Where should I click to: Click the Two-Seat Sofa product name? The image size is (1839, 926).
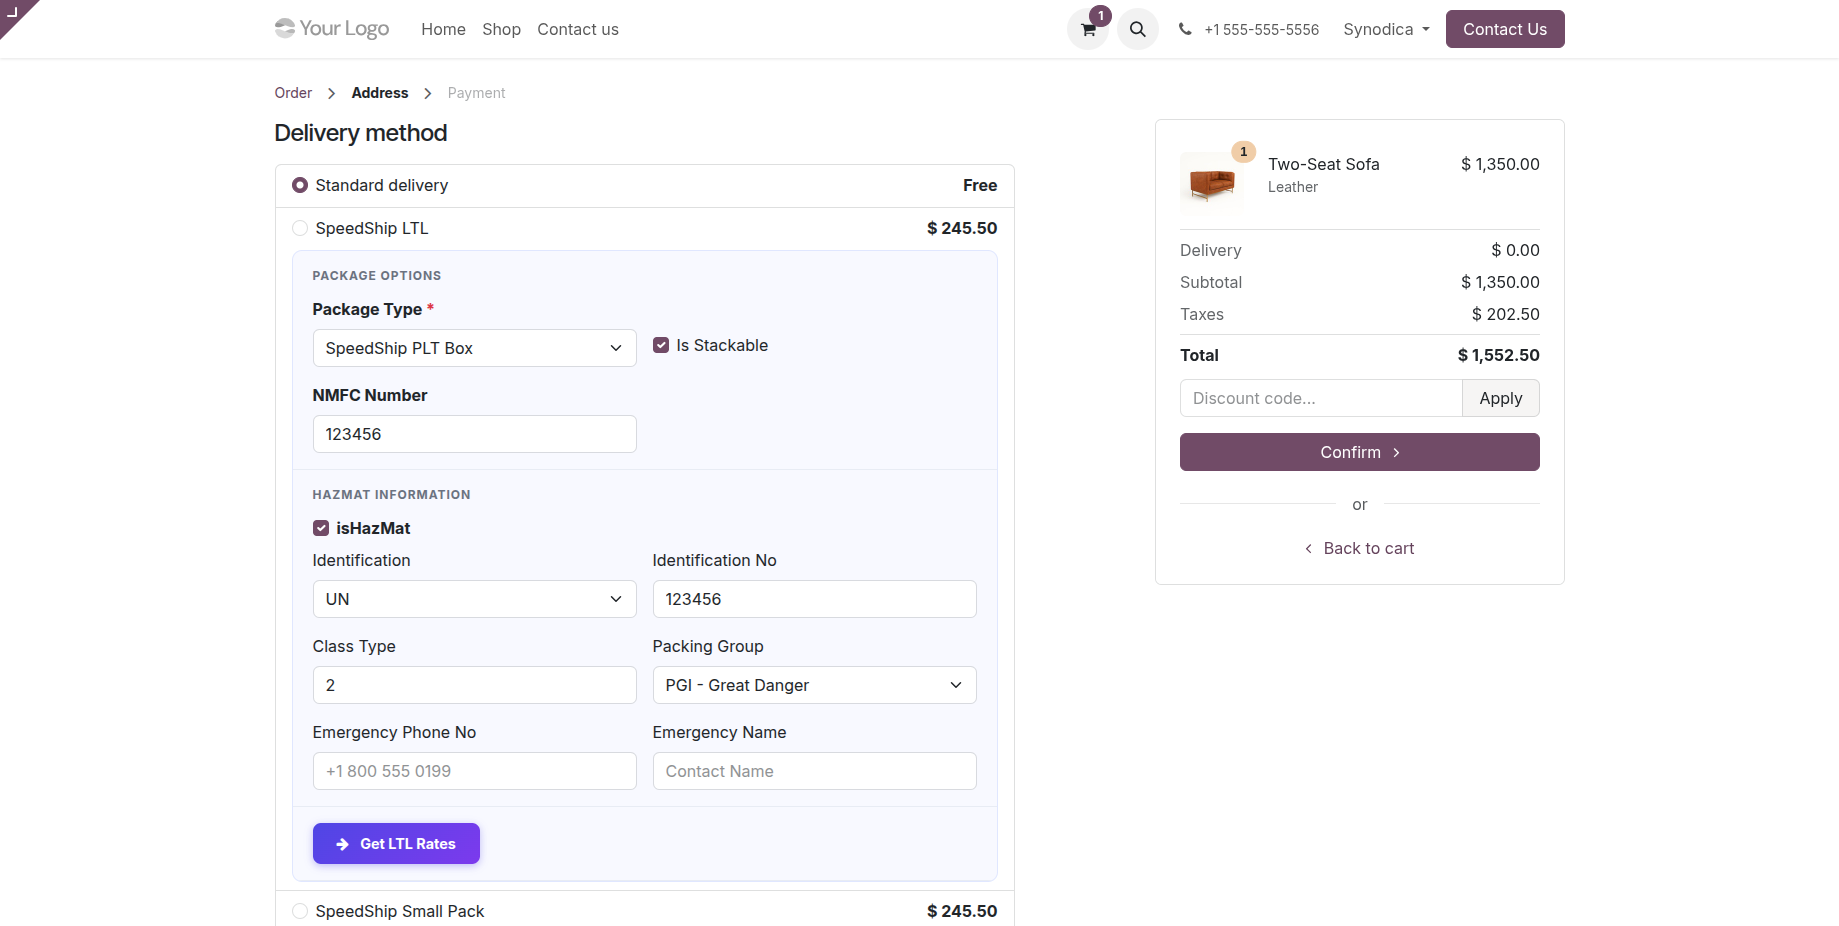click(1324, 164)
